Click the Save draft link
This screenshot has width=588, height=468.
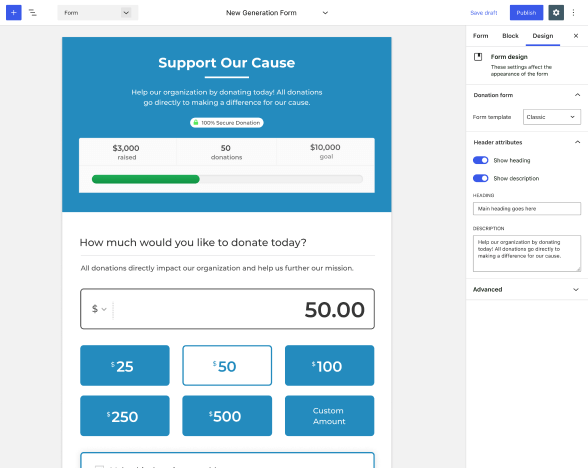pyautogui.click(x=484, y=13)
